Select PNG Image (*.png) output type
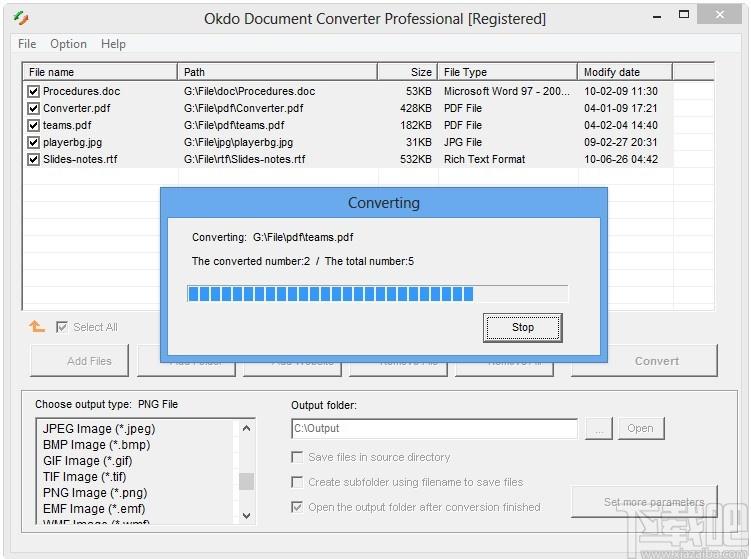Screen dimensions: 751x559 [95, 492]
